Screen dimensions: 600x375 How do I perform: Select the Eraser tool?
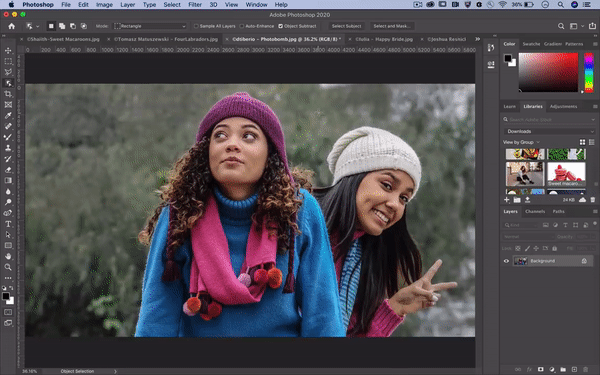[8, 170]
